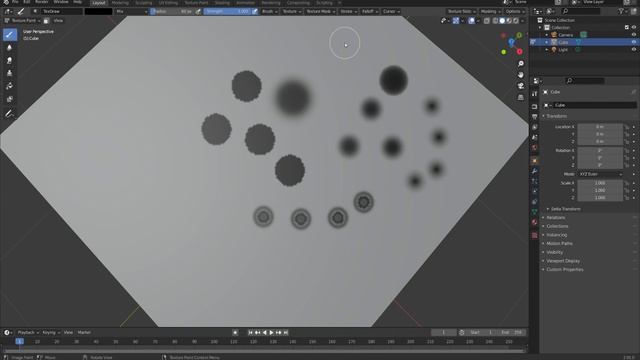The image size is (640, 360).
Task: Open the Texture dropdown in header
Action: point(292,11)
